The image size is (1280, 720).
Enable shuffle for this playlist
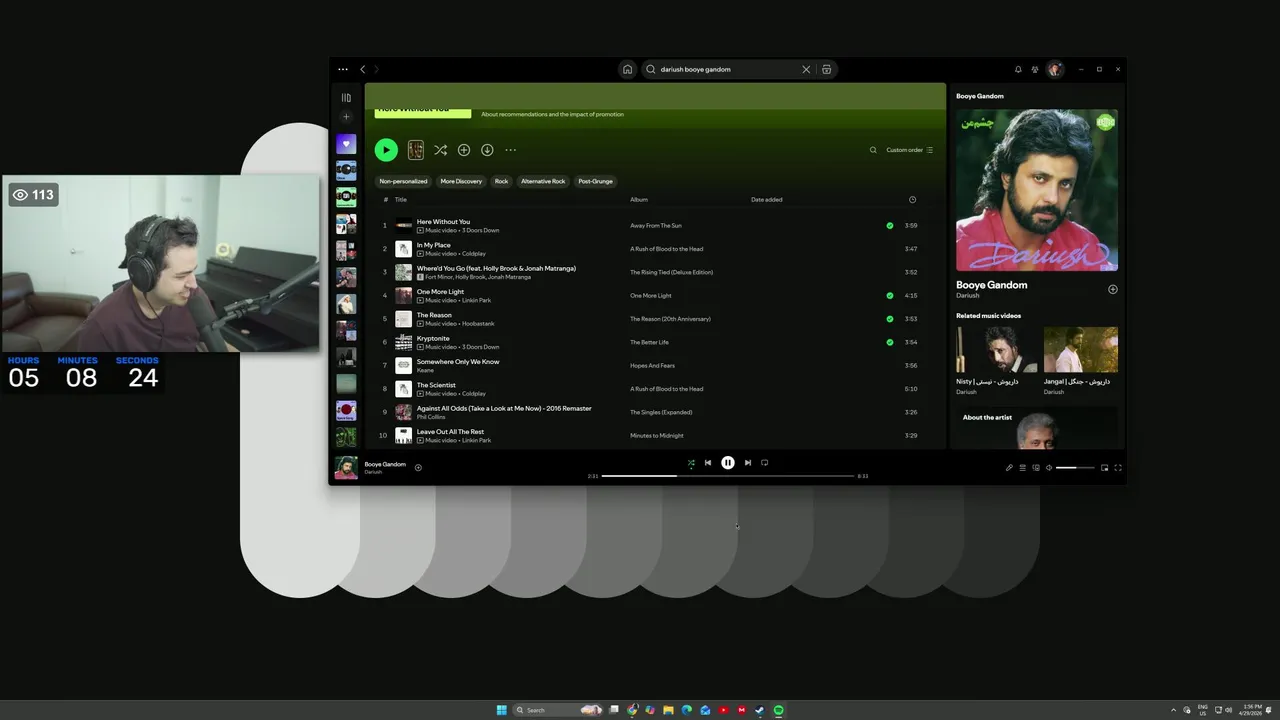(440, 150)
